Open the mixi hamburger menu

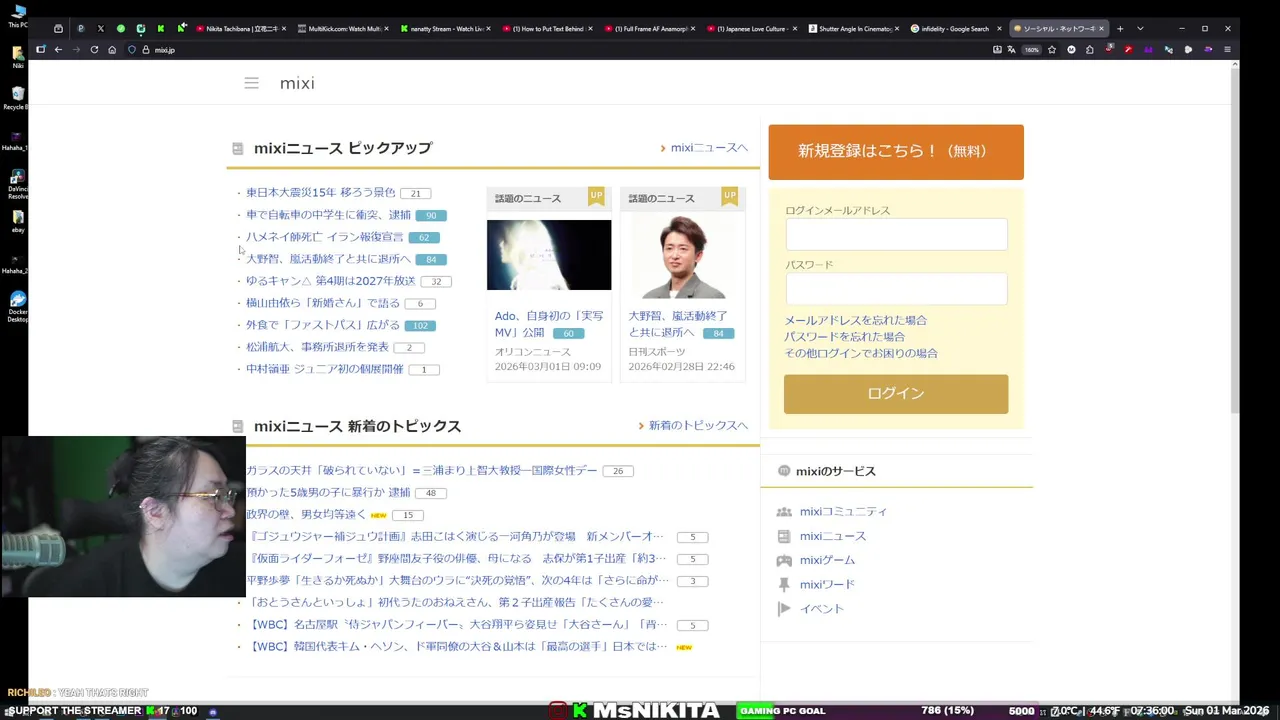click(x=251, y=83)
